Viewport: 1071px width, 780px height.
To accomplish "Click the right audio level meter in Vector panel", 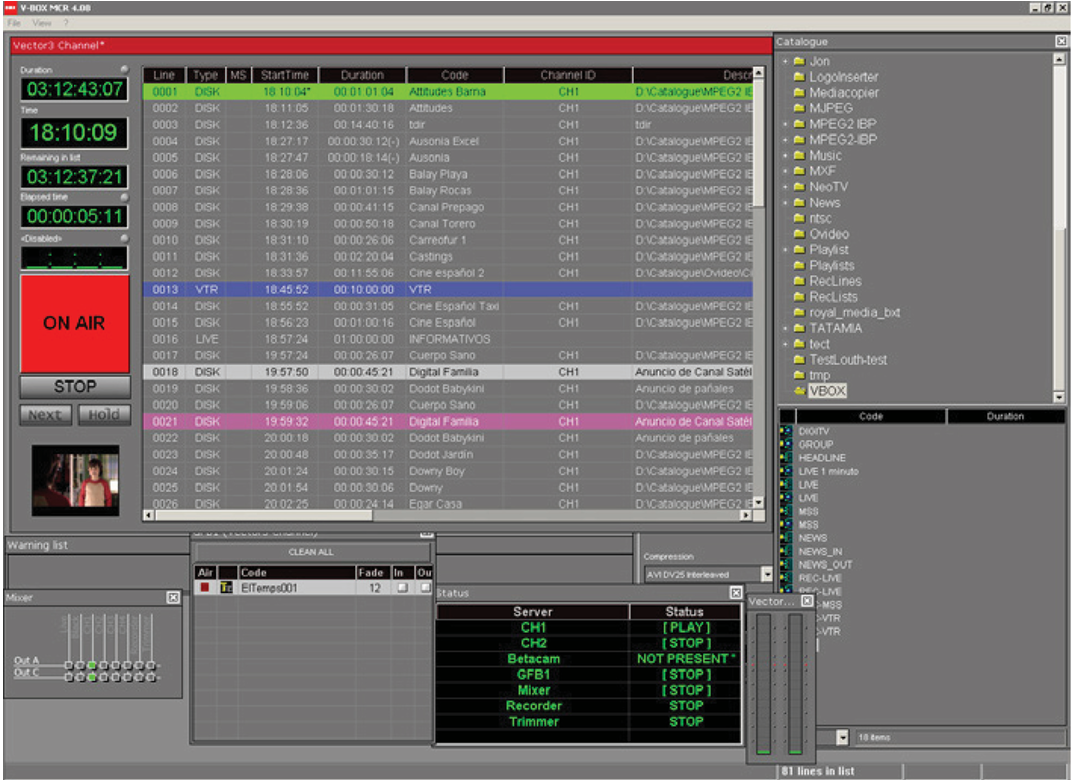I will (795, 684).
